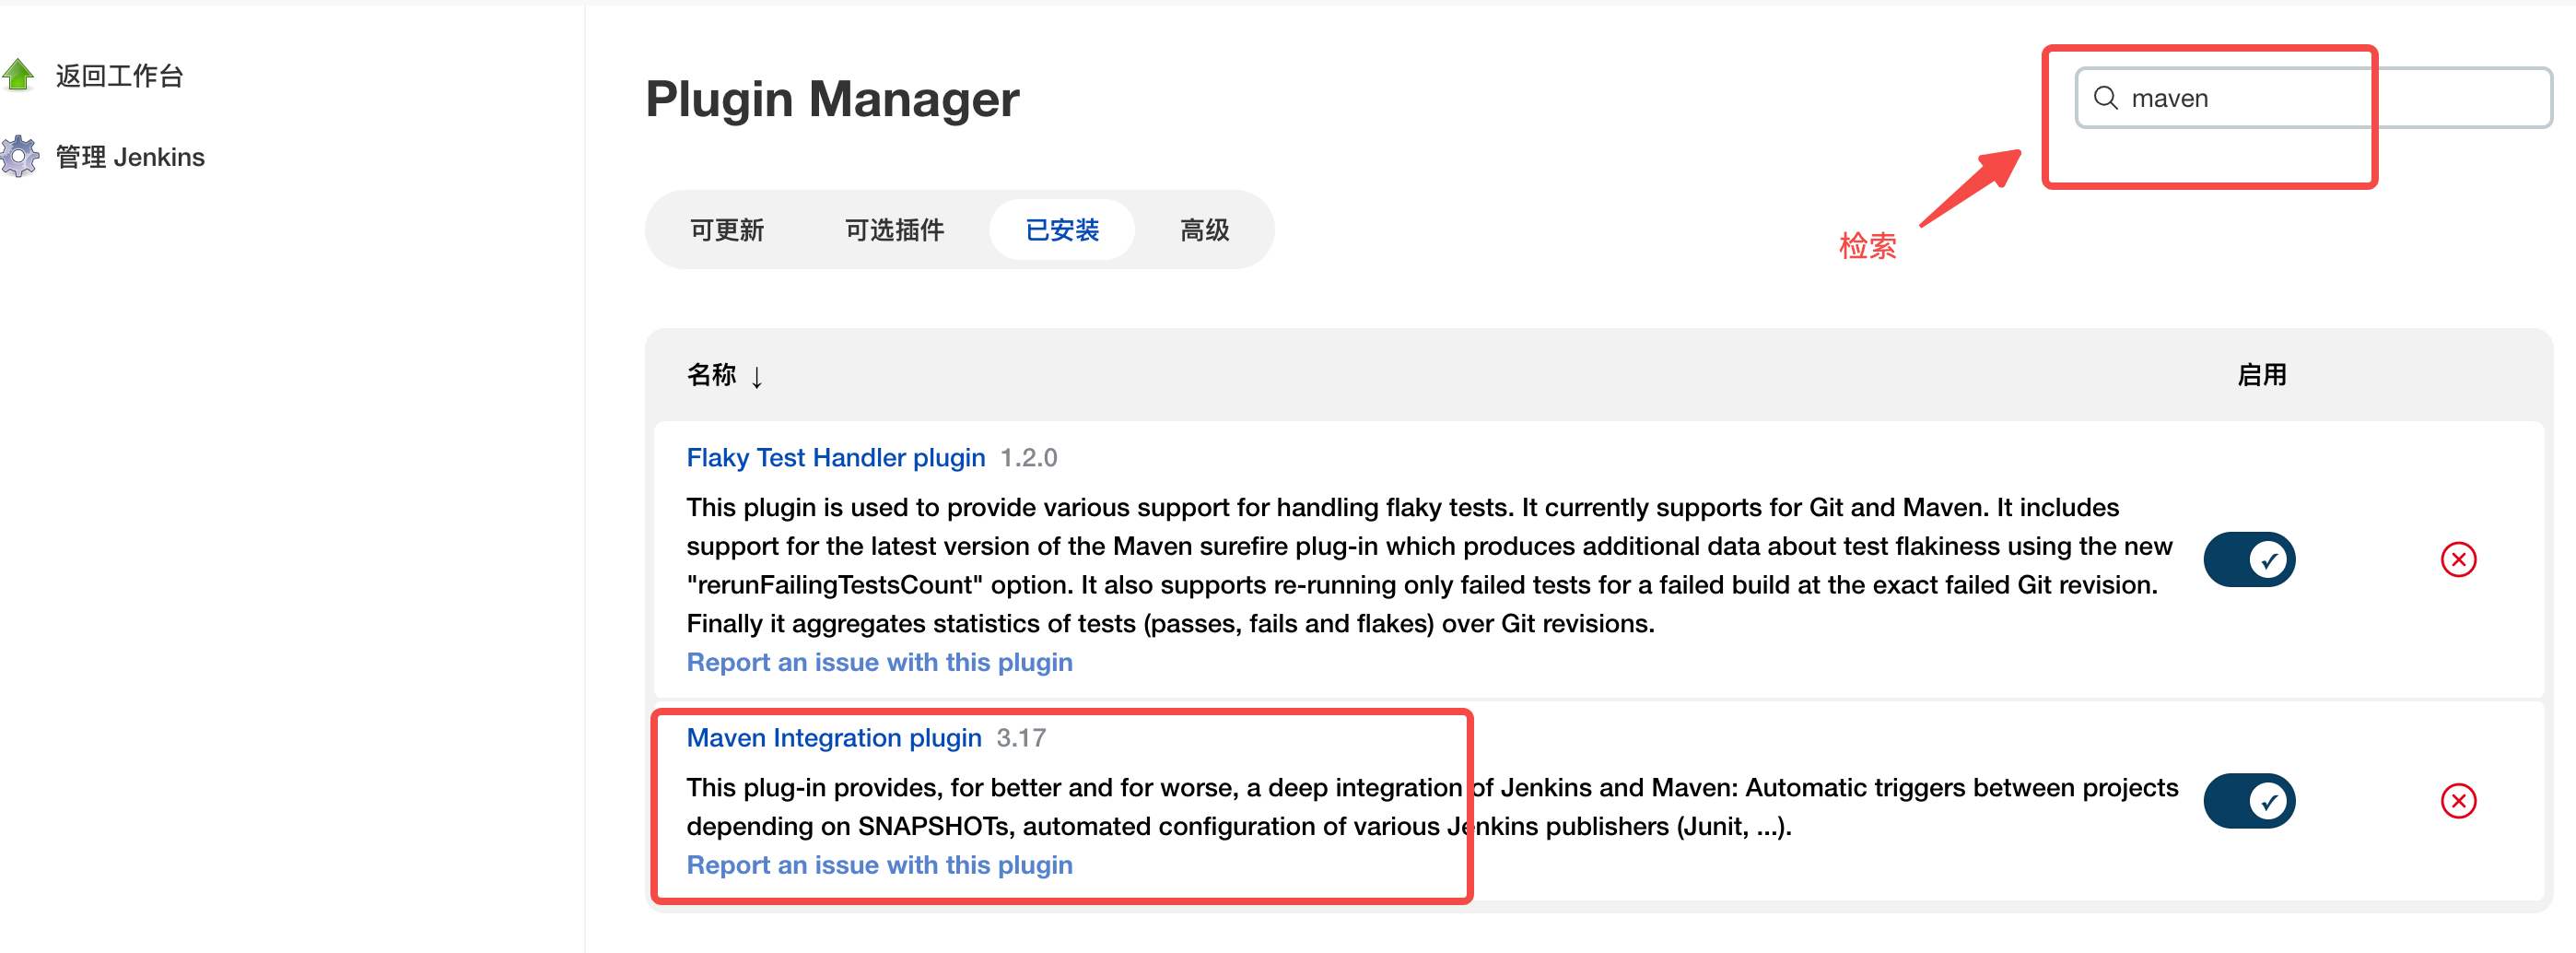Open the 管理 Jenkins sidebar entry

130,156
